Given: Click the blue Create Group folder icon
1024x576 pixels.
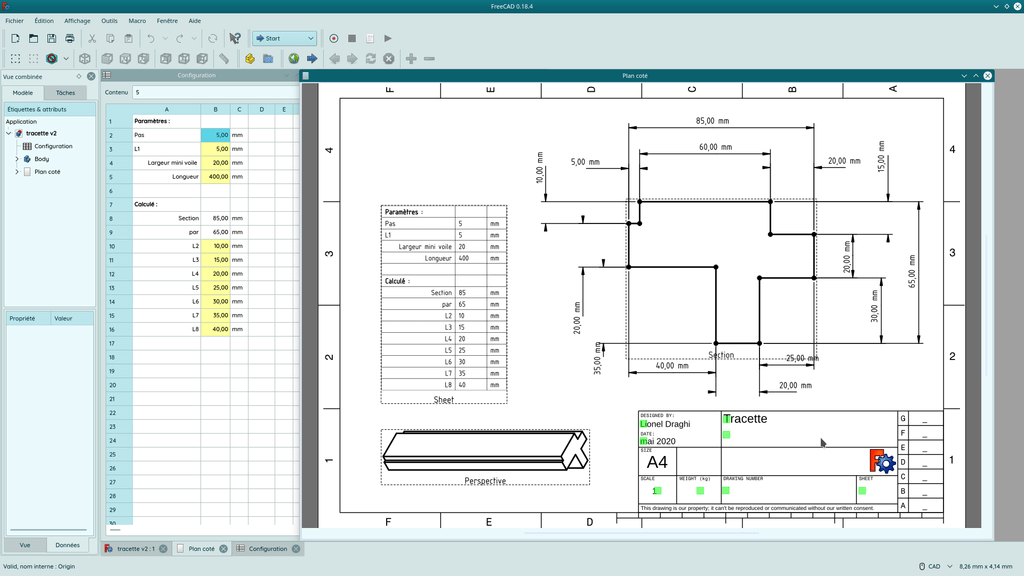Looking at the screenshot, I should [x=268, y=59].
